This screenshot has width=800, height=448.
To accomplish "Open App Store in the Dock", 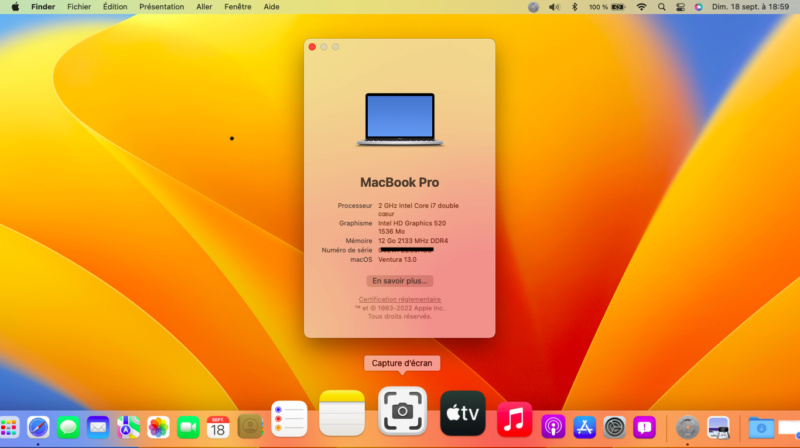I will pyautogui.click(x=584, y=427).
